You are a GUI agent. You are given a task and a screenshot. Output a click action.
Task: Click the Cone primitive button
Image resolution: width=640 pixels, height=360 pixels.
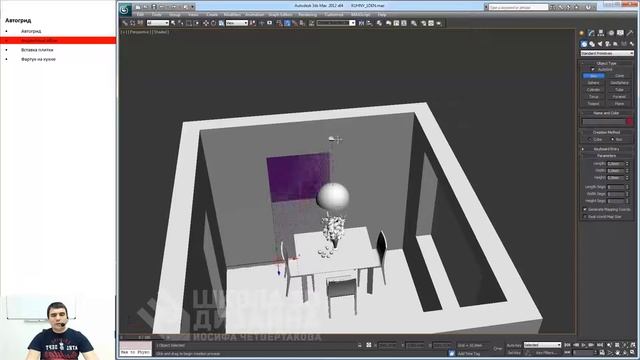coord(619,76)
